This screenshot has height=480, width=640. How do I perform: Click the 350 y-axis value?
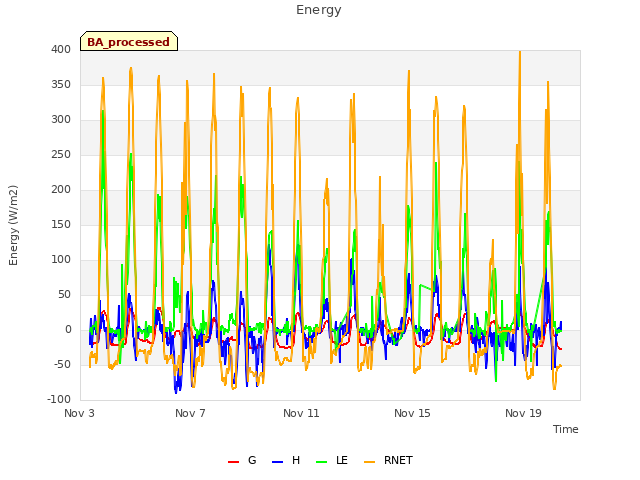coord(61,84)
